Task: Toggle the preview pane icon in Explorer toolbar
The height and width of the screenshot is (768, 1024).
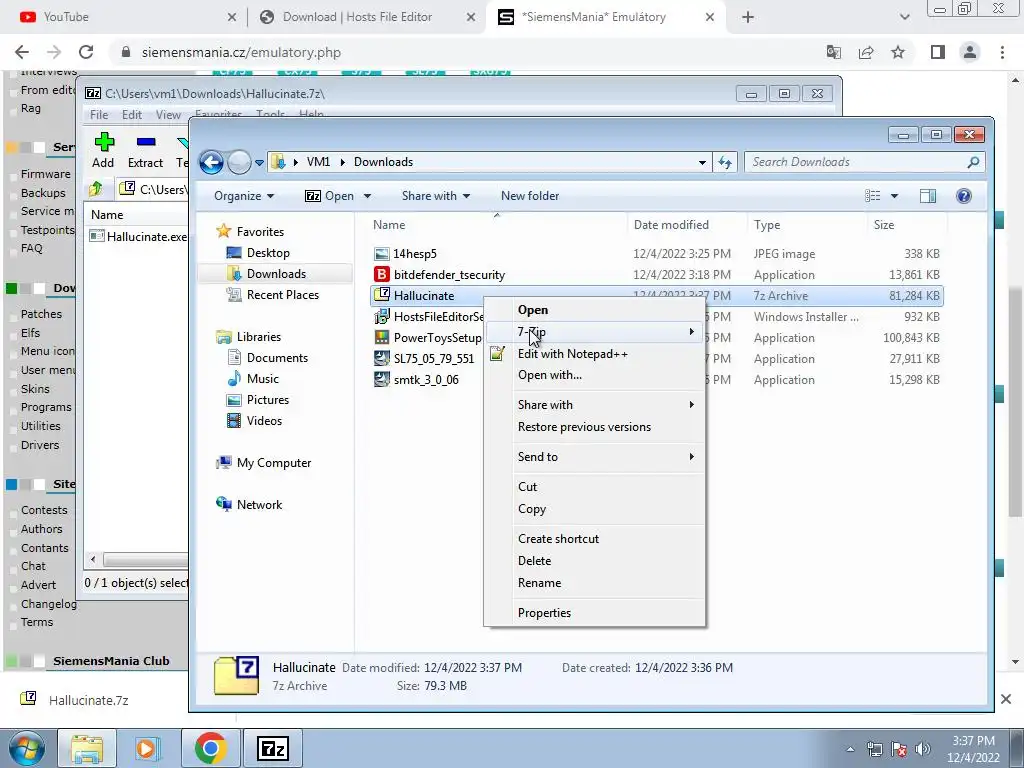Action: 927,196
